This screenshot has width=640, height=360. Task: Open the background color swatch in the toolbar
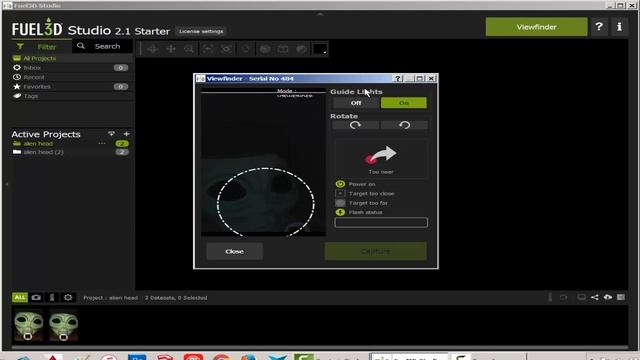[x=320, y=49]
